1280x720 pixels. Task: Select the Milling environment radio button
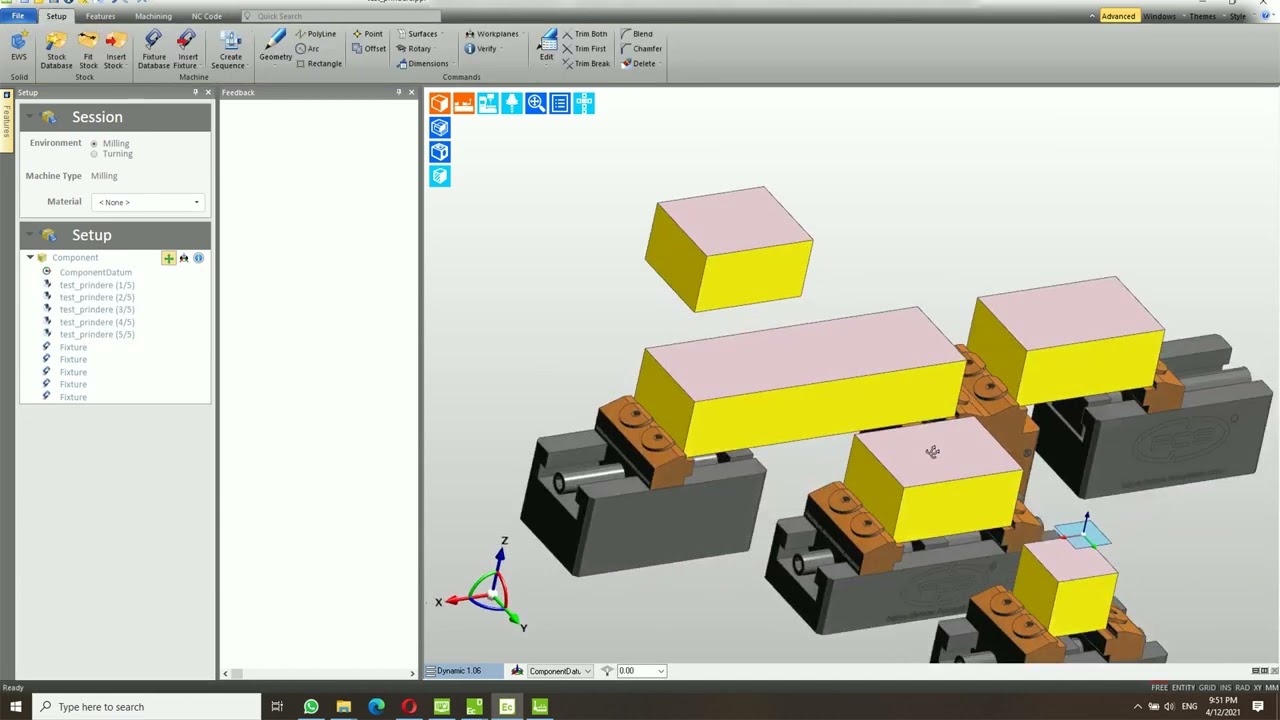coord(94,144)
